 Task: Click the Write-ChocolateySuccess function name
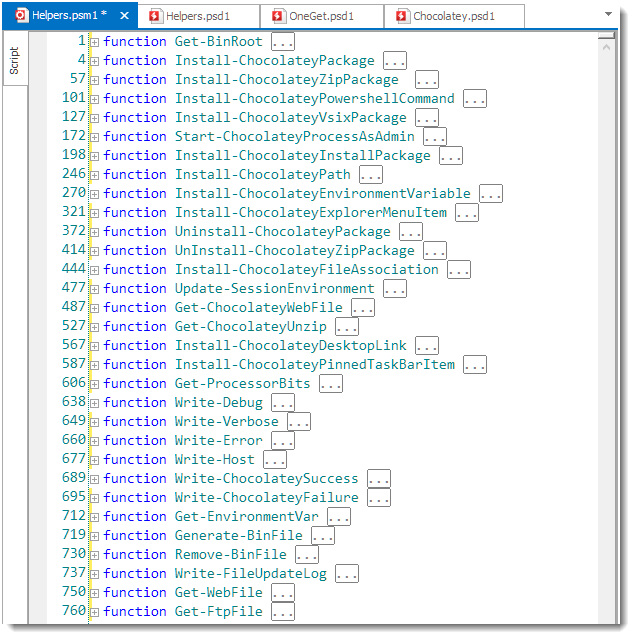[267, 479]
